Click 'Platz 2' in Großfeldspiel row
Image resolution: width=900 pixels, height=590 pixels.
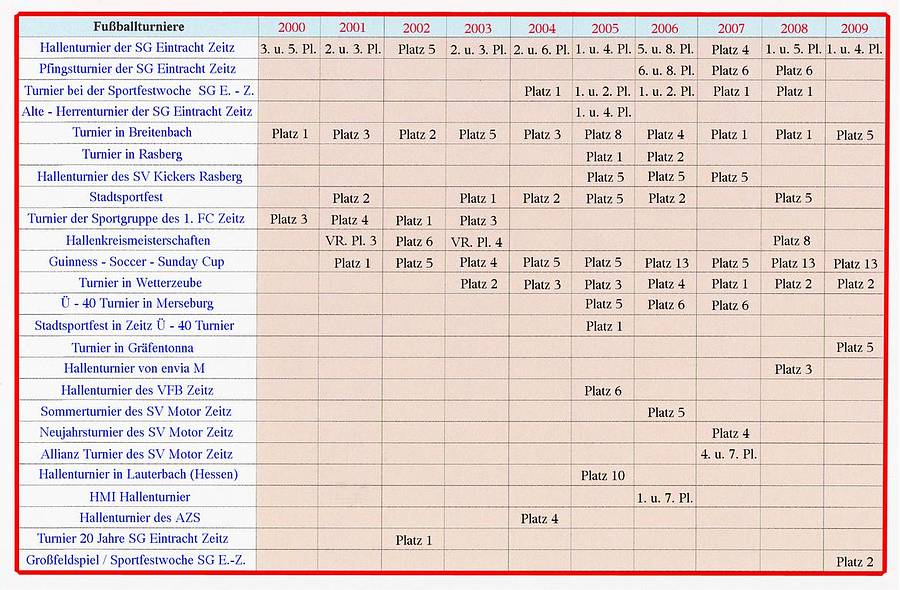855,562
